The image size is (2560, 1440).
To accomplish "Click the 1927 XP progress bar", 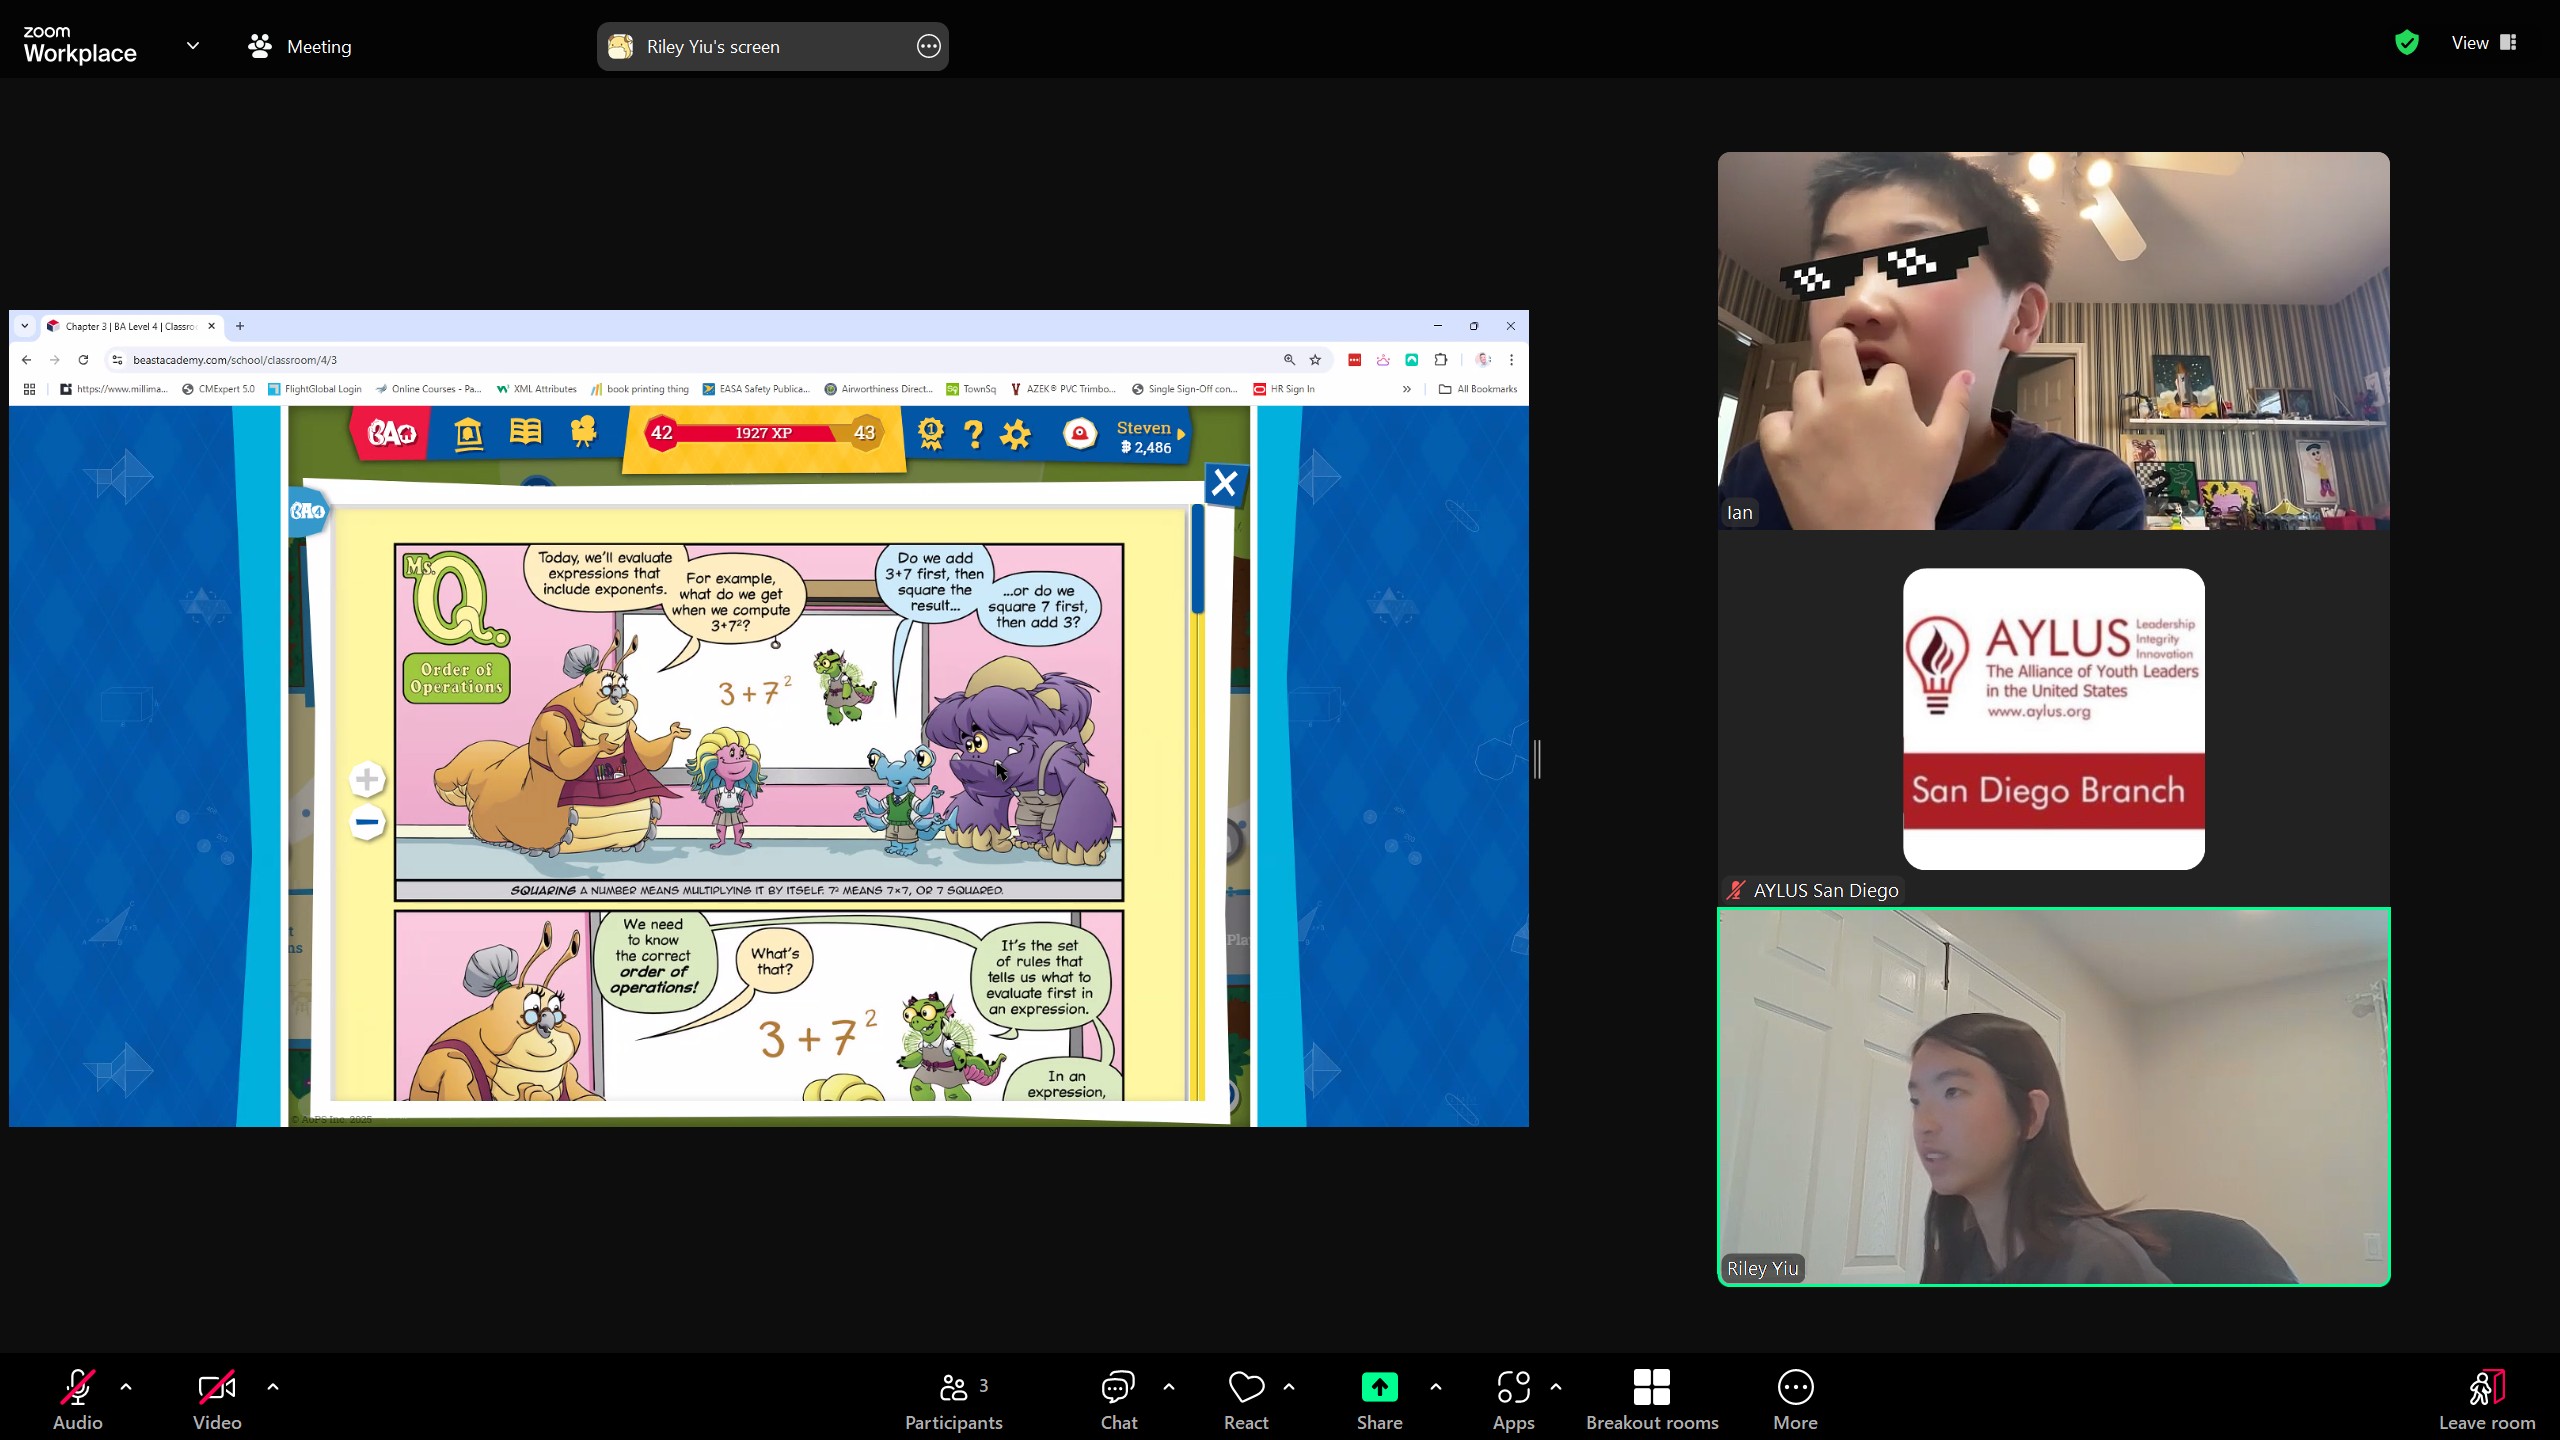I will point(763,433).
